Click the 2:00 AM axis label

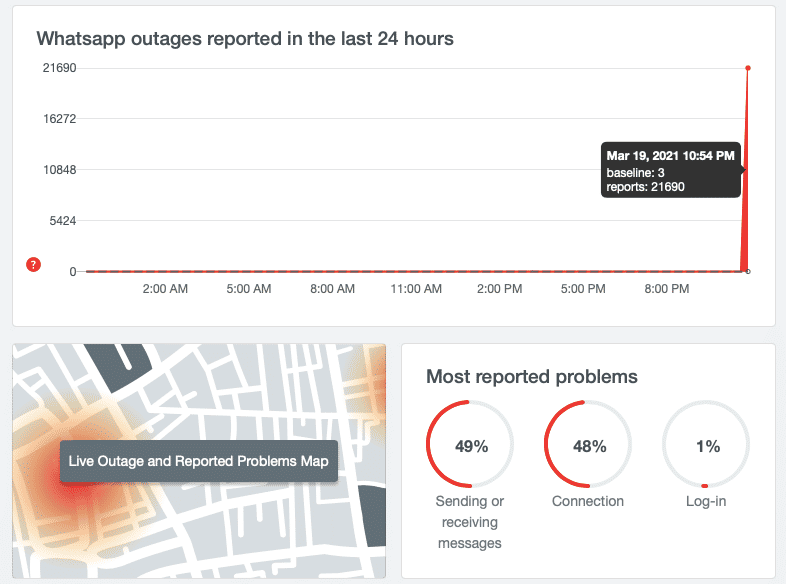pos(165,289)
